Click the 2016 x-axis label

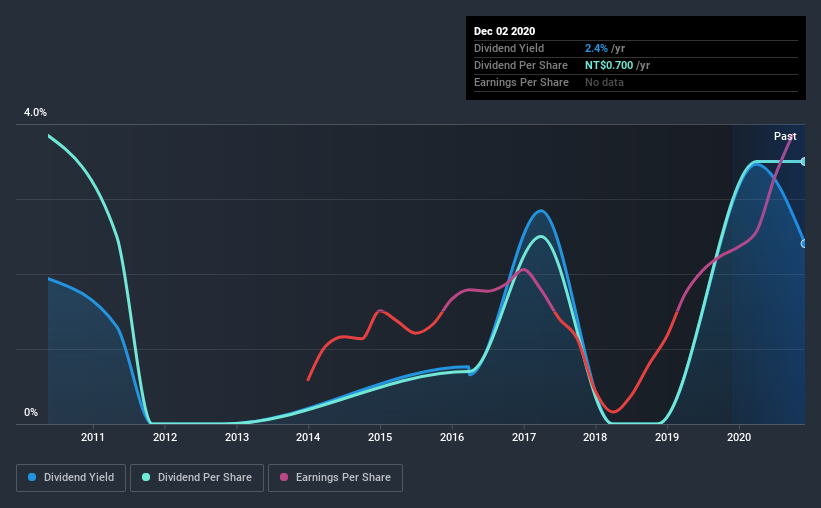tap(452, 437)
